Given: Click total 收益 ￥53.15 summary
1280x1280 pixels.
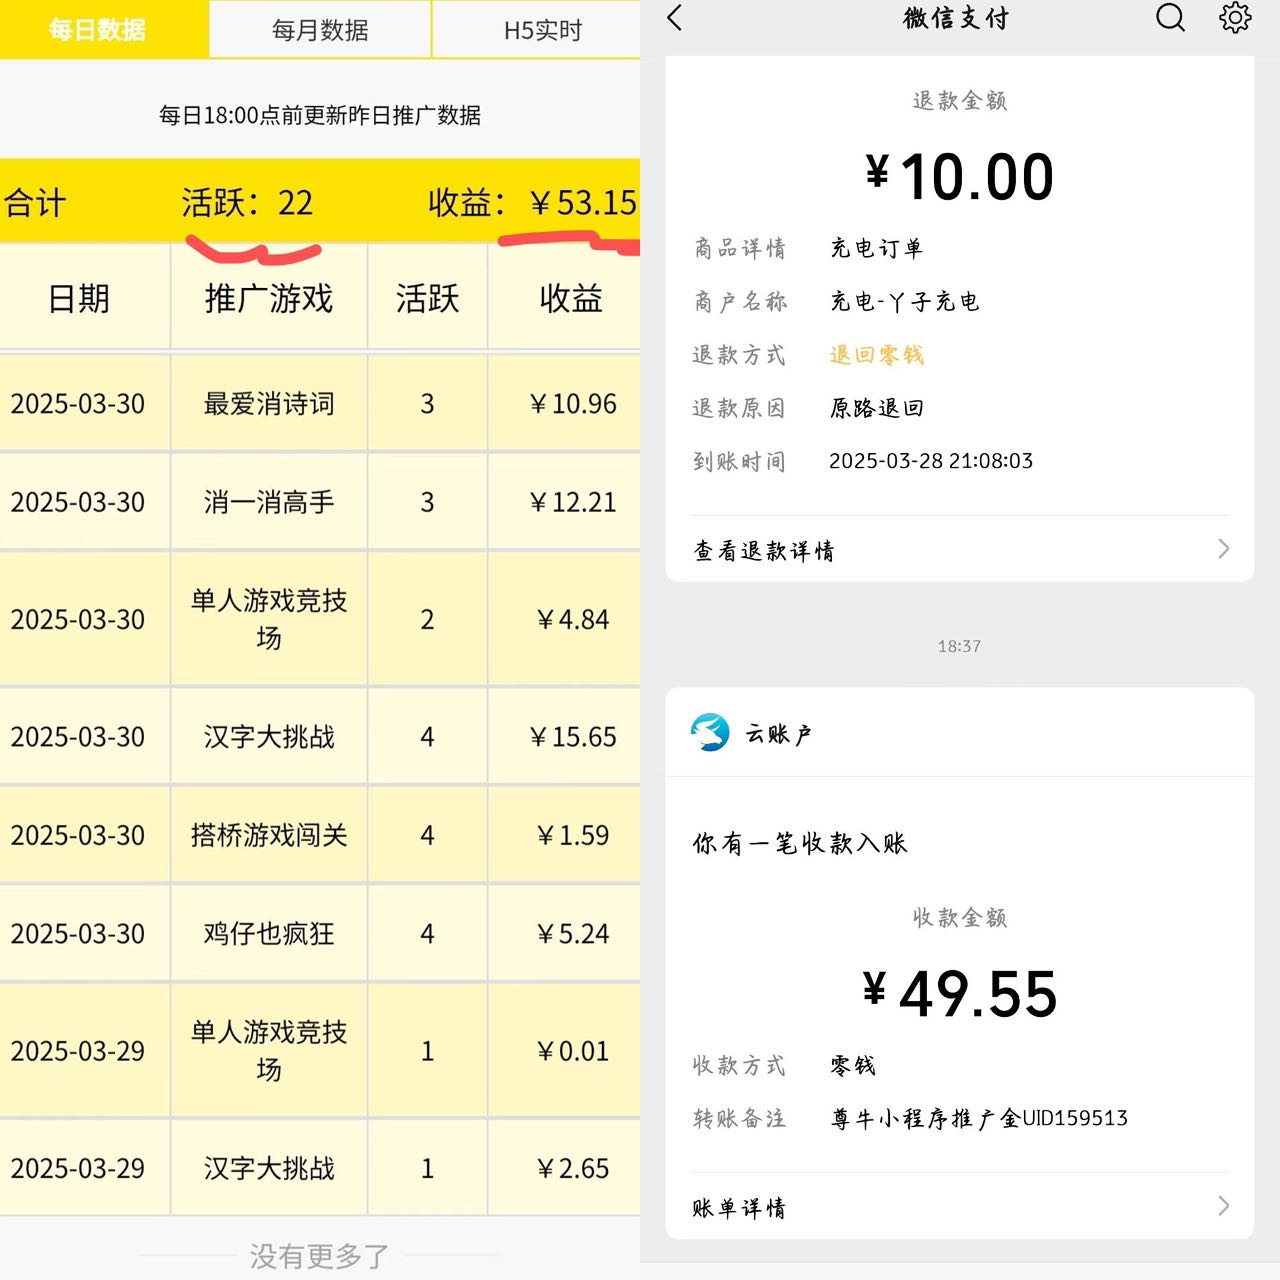Looking at the screenshot, I should point(533,203).
